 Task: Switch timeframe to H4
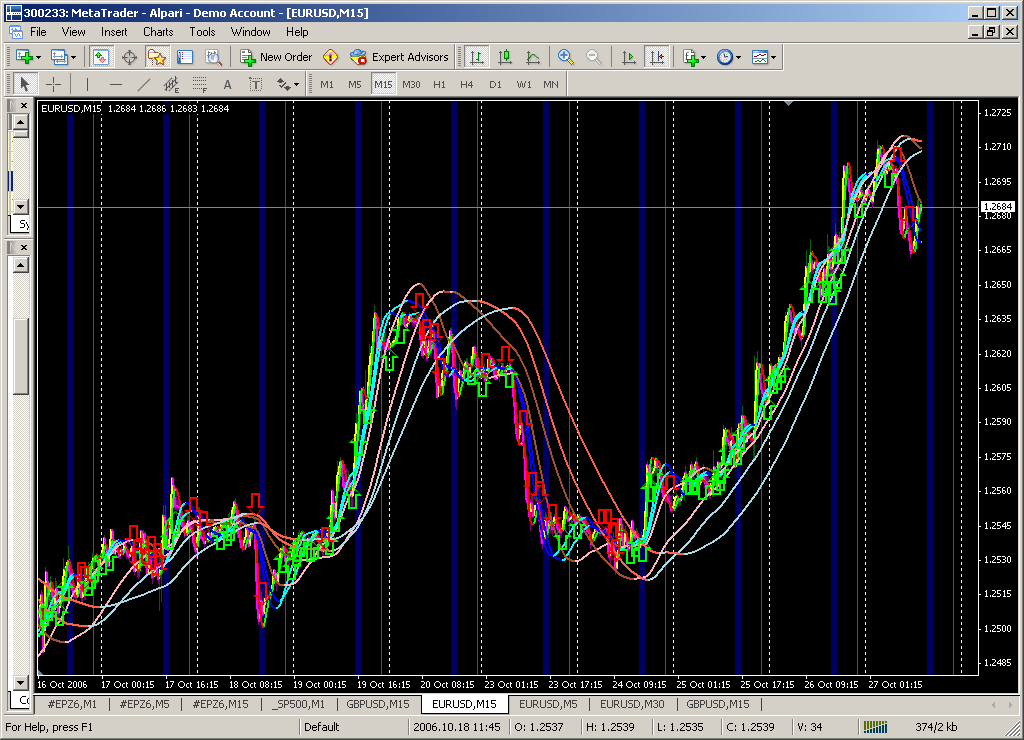coord(466,84)
